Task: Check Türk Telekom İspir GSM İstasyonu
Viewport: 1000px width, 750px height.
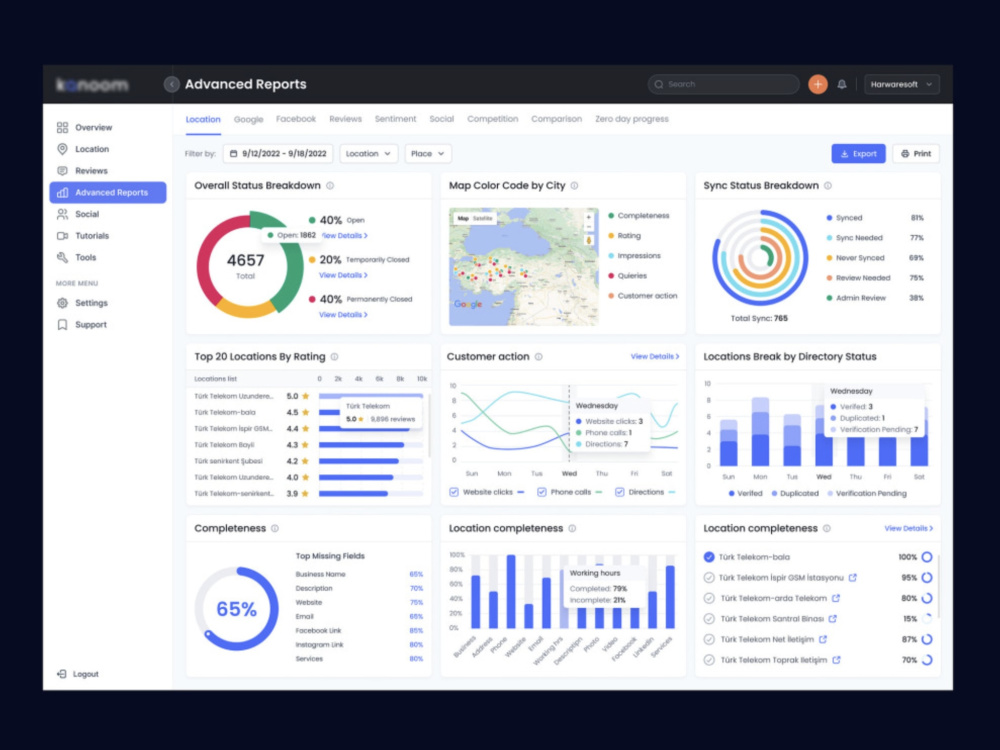Action: 709,578
